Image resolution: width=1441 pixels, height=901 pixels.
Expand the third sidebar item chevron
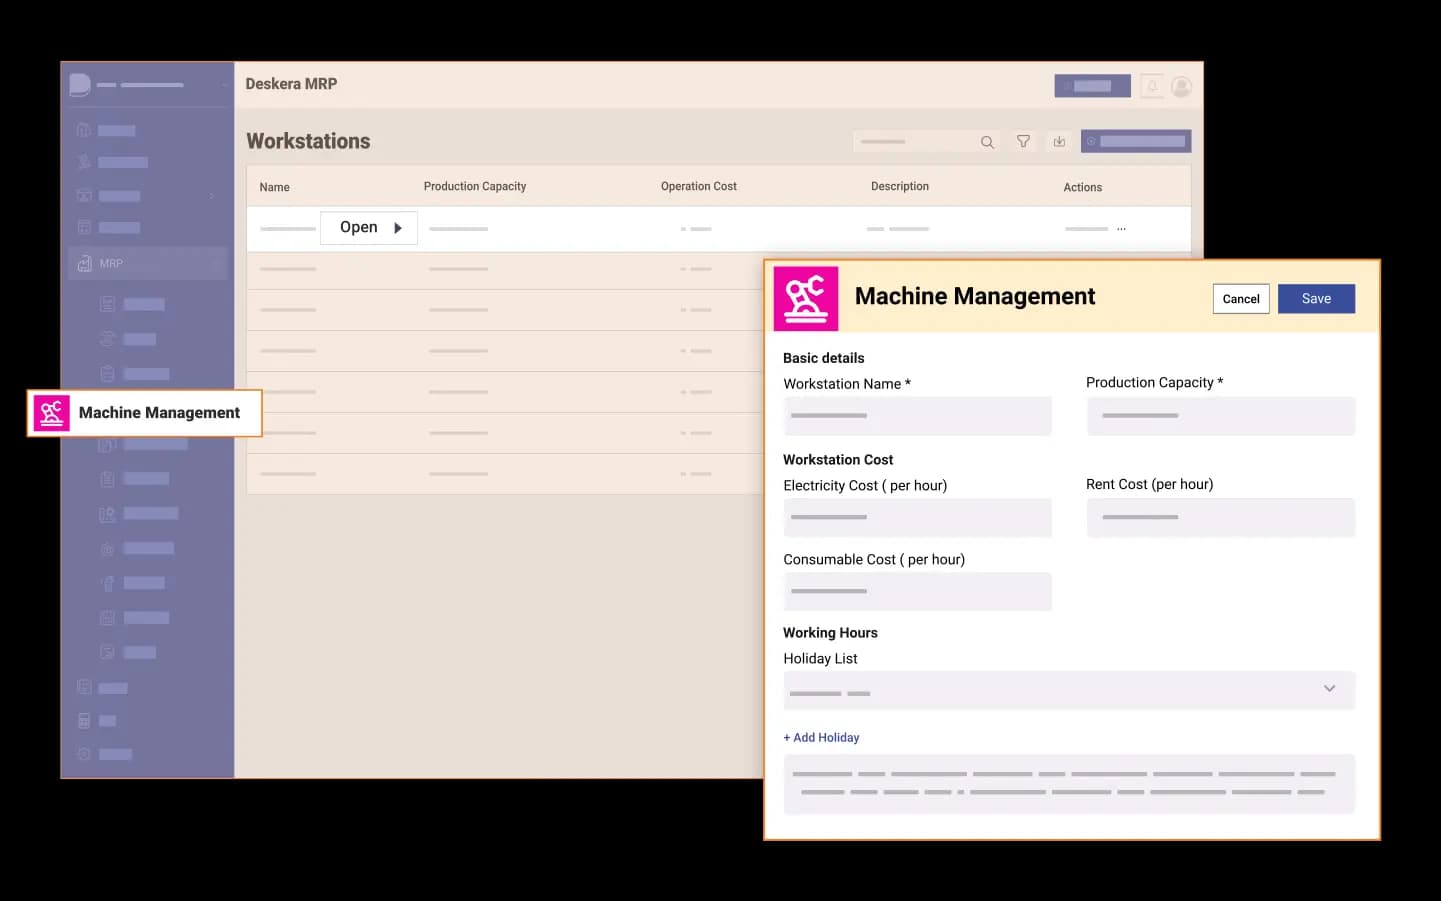click(x=212, y=196)
